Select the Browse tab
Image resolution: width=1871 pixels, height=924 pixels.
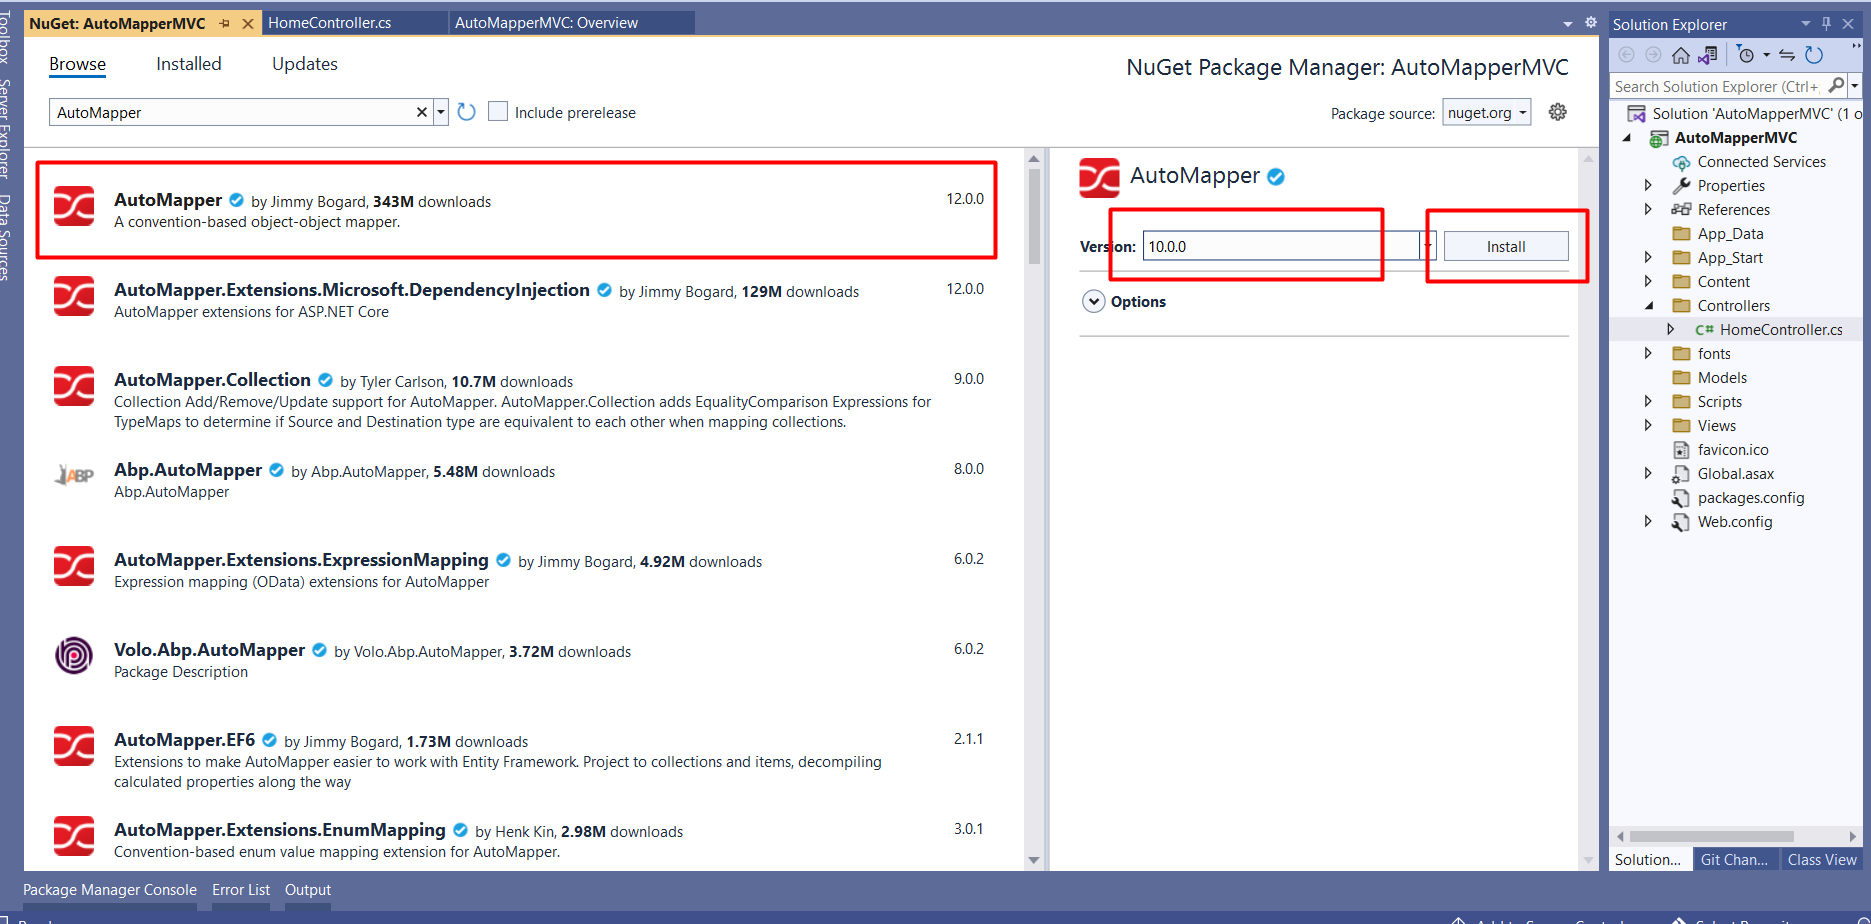pyautogui.click(x=77, y=64)
